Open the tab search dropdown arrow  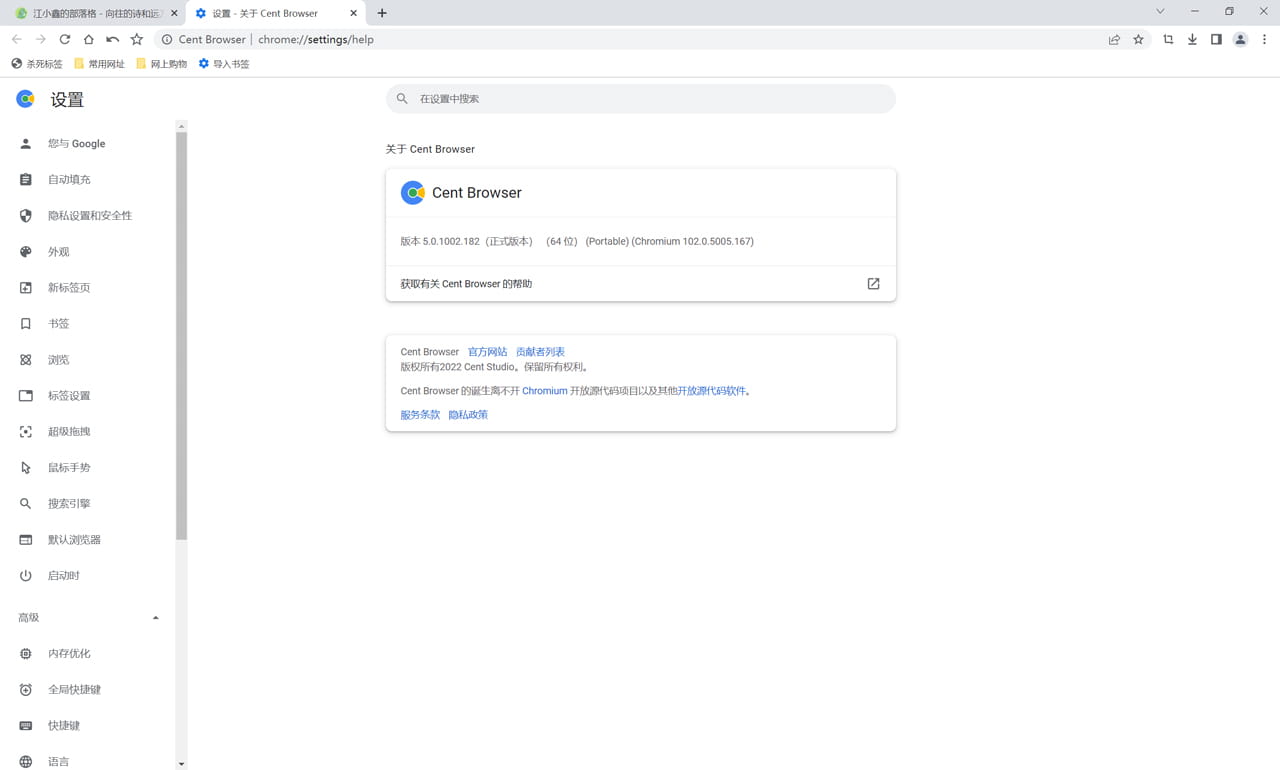(x=1160, y=12)
